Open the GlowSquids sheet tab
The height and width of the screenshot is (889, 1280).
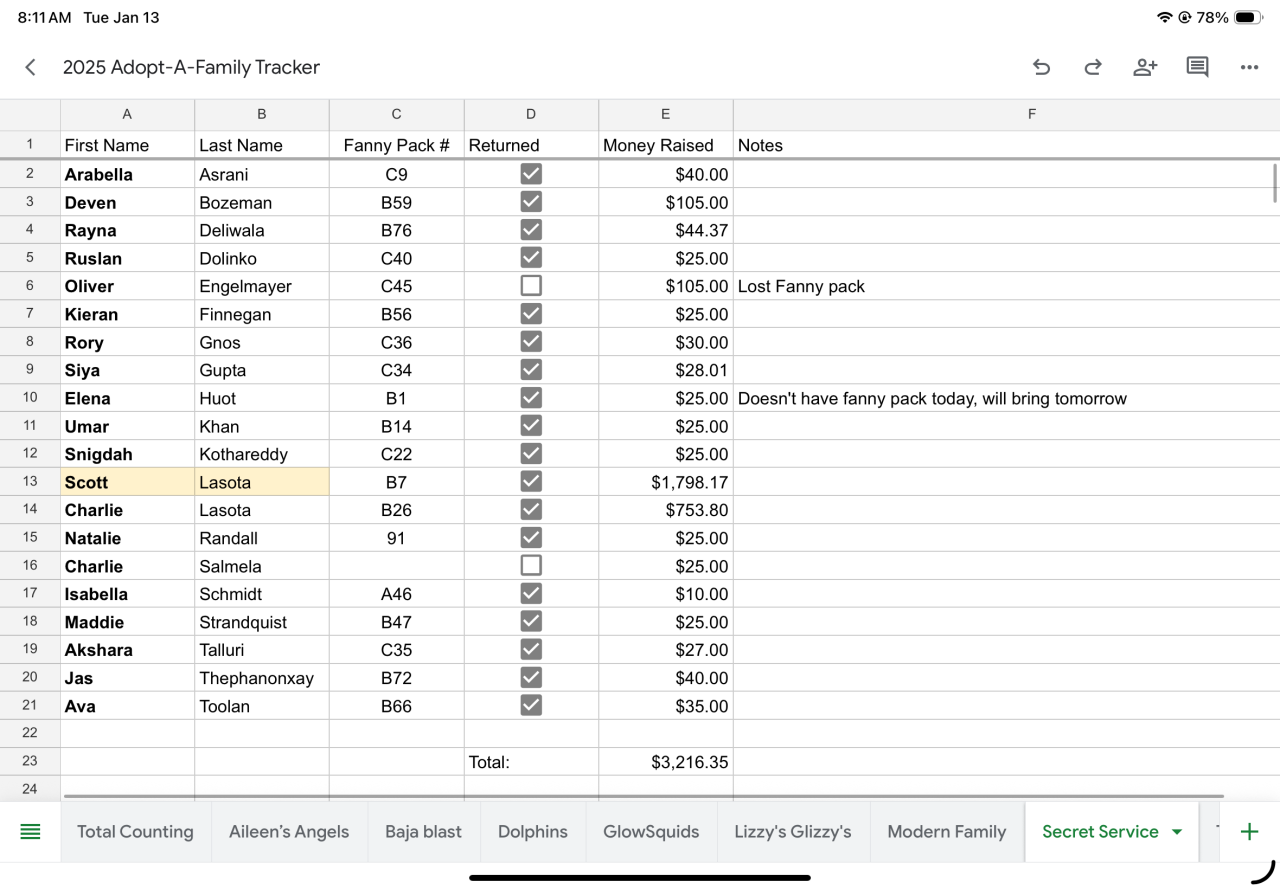tap(651, 831)
